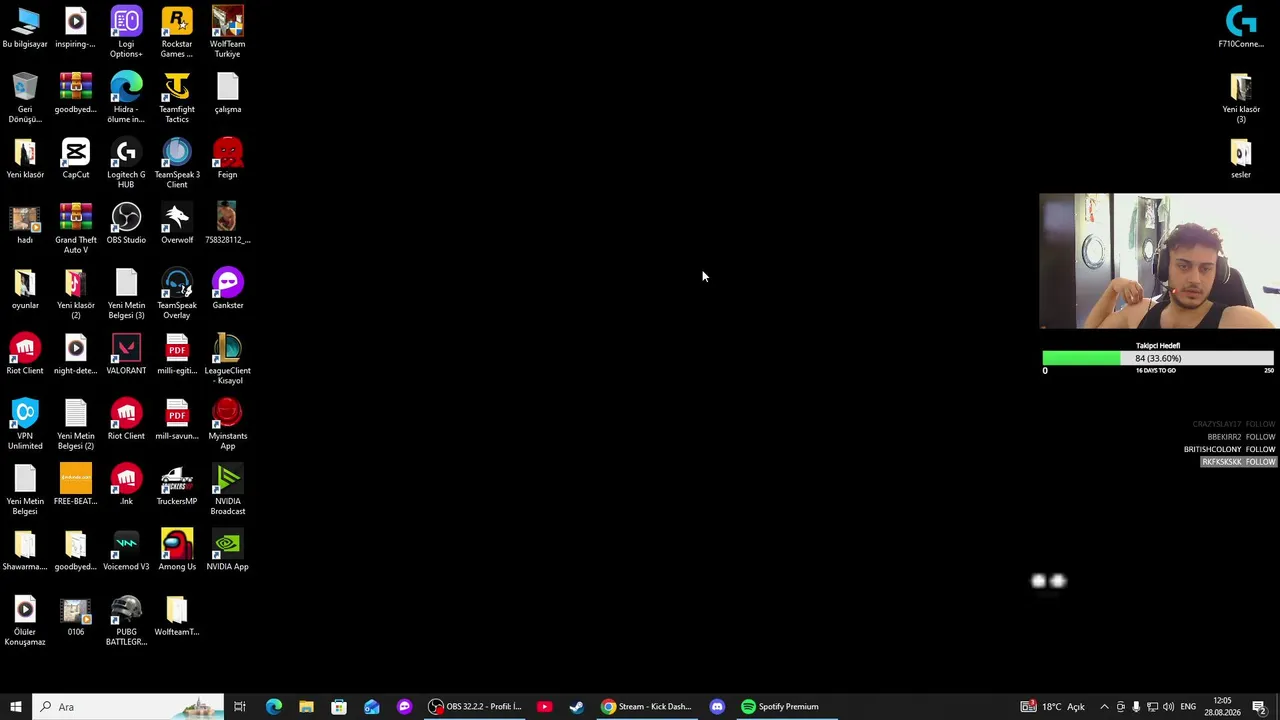Select the oyunlar folder
Image resolution: width=1280 pixels, height=720 pixels.
[25, 290]
